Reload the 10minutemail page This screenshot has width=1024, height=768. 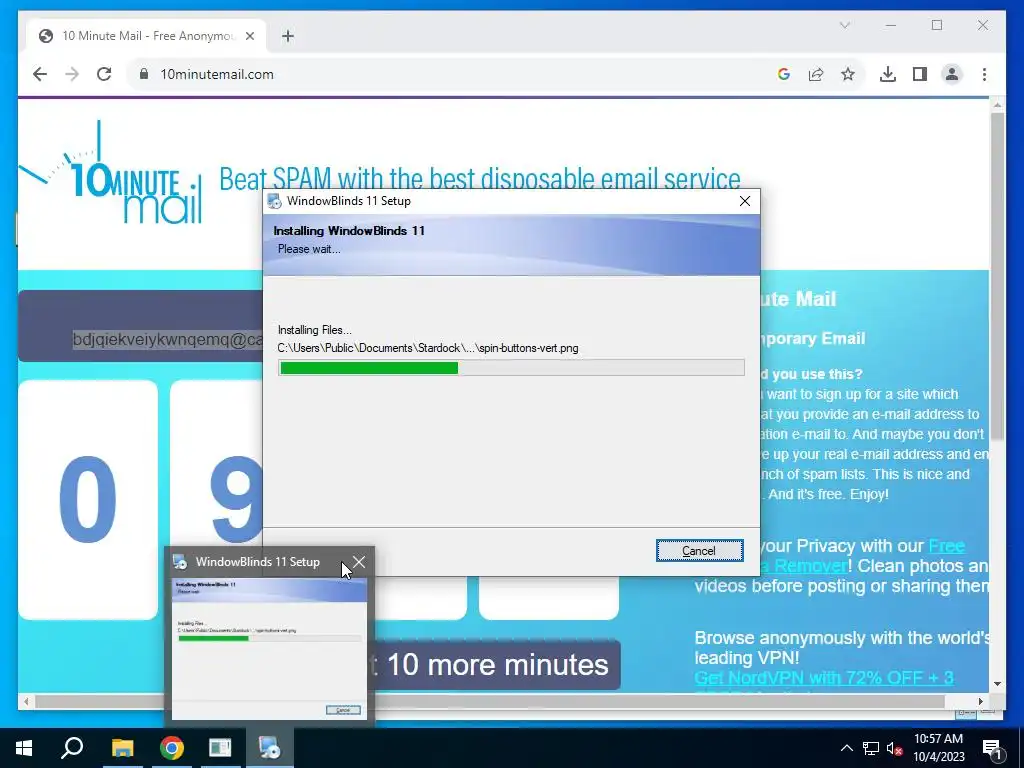point(104,74)
